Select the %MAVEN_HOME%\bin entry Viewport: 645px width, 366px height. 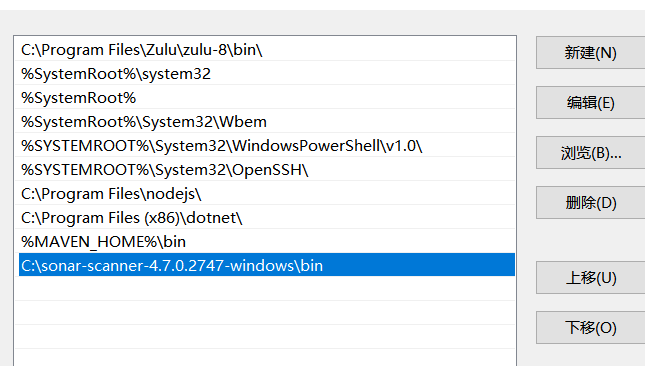tap(265, 241)
